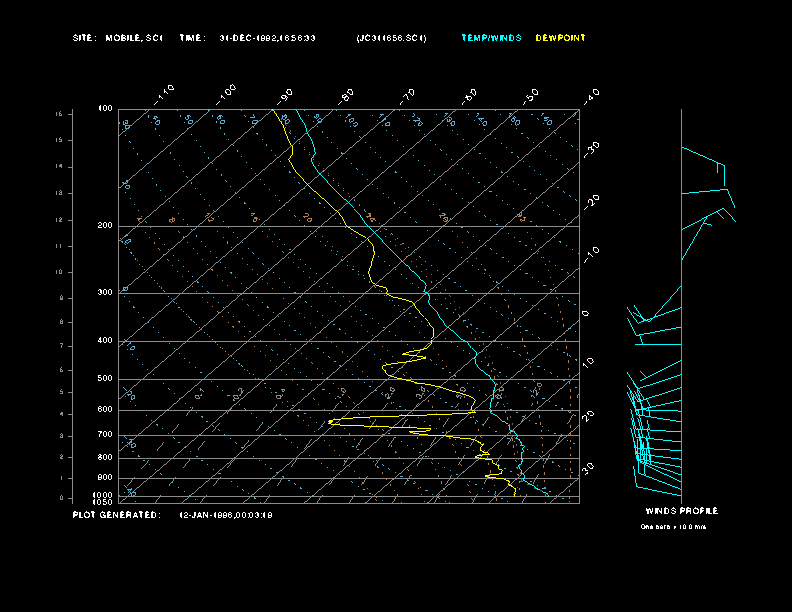792x612 pixels.
Task: Click the 16 km mark on height scale
Action: (59, 114)
